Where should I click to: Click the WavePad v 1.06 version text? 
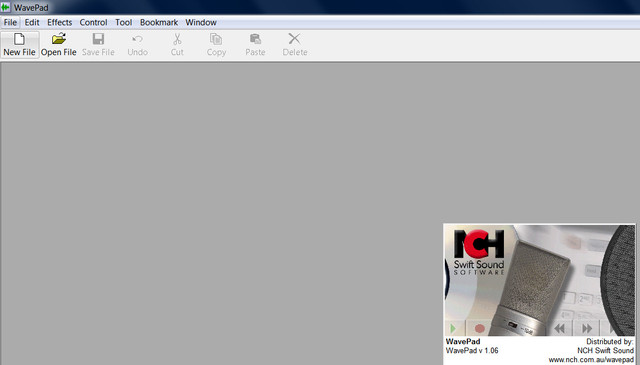(x=472, y=351)
